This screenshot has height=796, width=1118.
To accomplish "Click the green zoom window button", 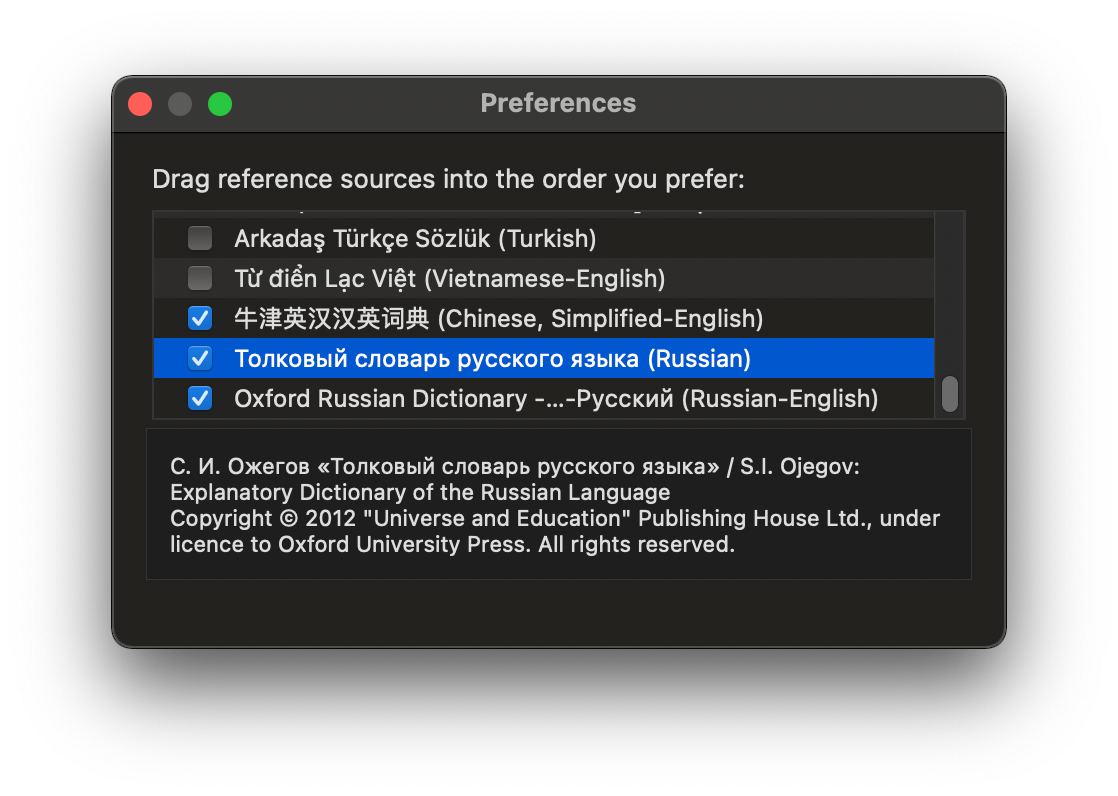I will click(220, 104).
